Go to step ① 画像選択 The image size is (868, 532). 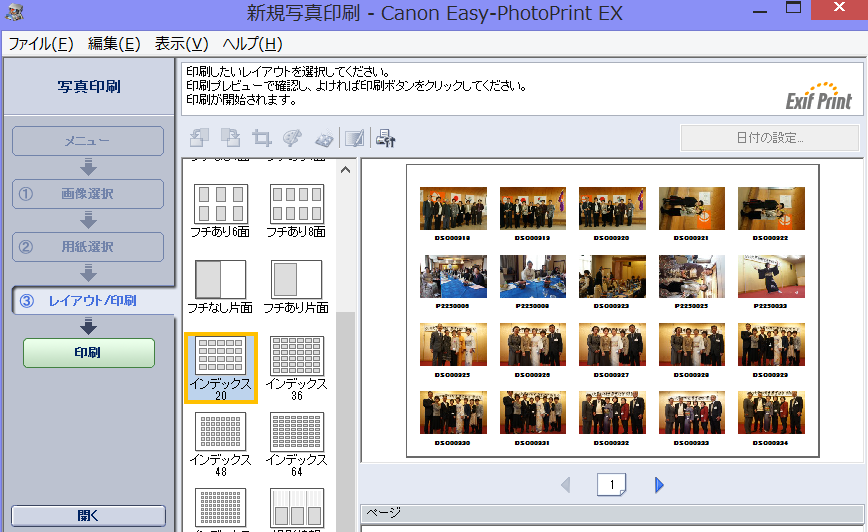[88, 194]
